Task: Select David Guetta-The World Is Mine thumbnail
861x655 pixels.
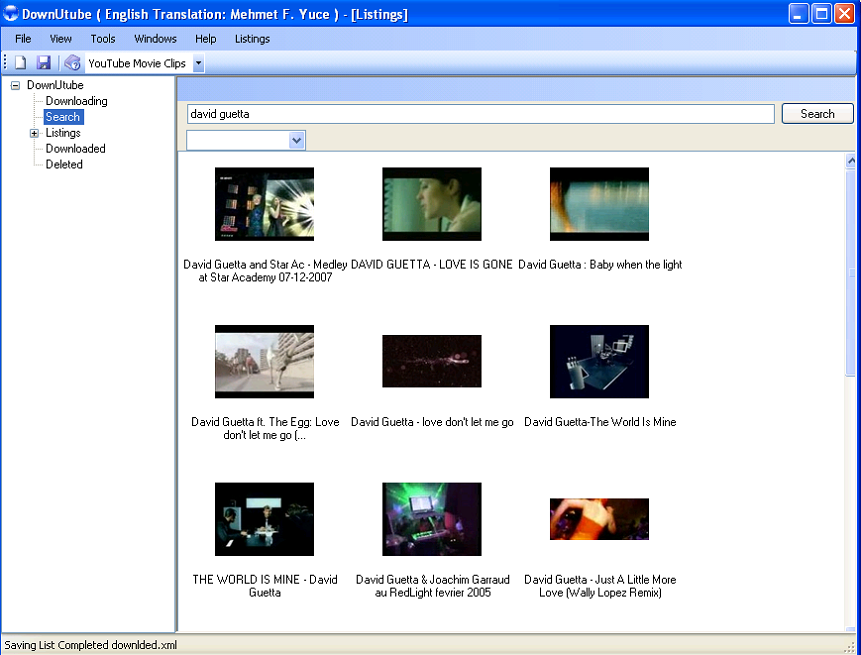Action: click(x=599, y=361)
